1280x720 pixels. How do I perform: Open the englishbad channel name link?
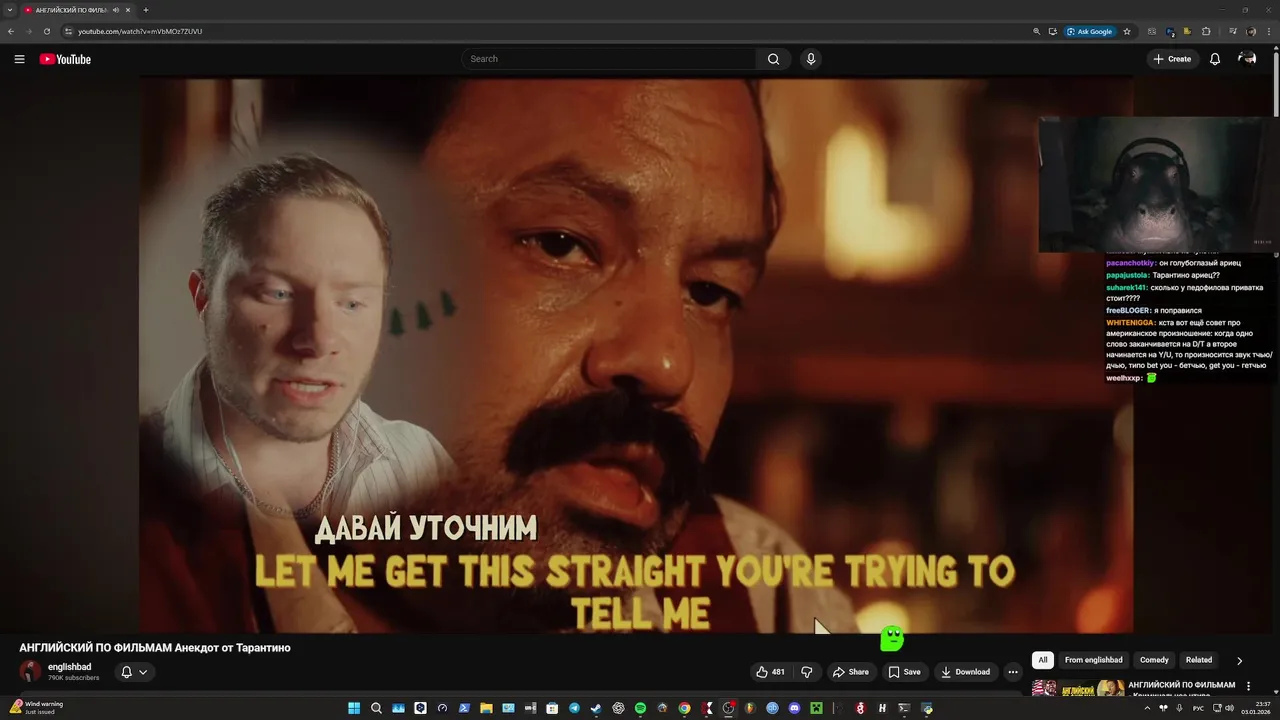point(70,667)
